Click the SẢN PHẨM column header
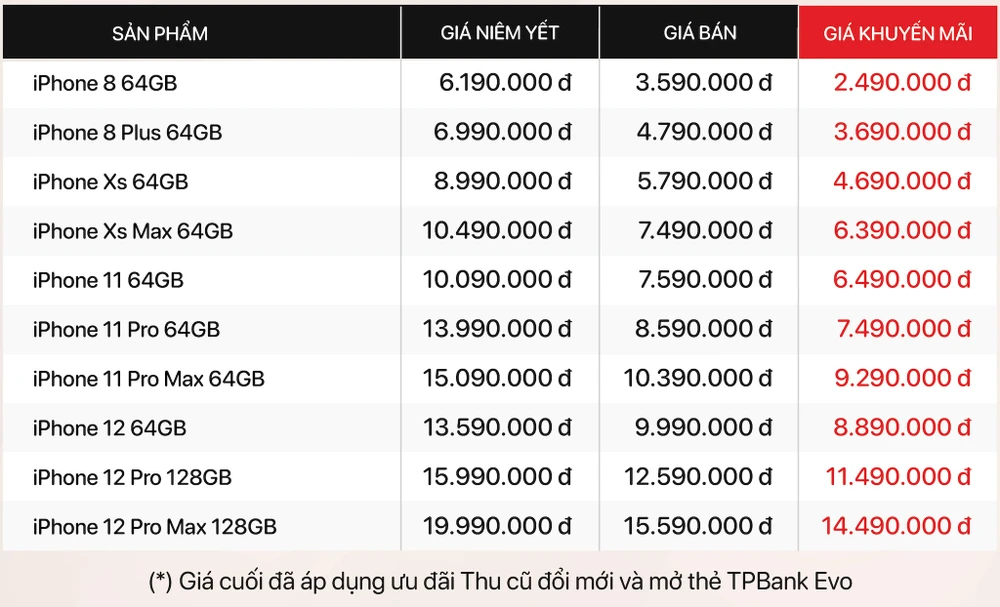The image size is (1000, 607). [160, 33]
